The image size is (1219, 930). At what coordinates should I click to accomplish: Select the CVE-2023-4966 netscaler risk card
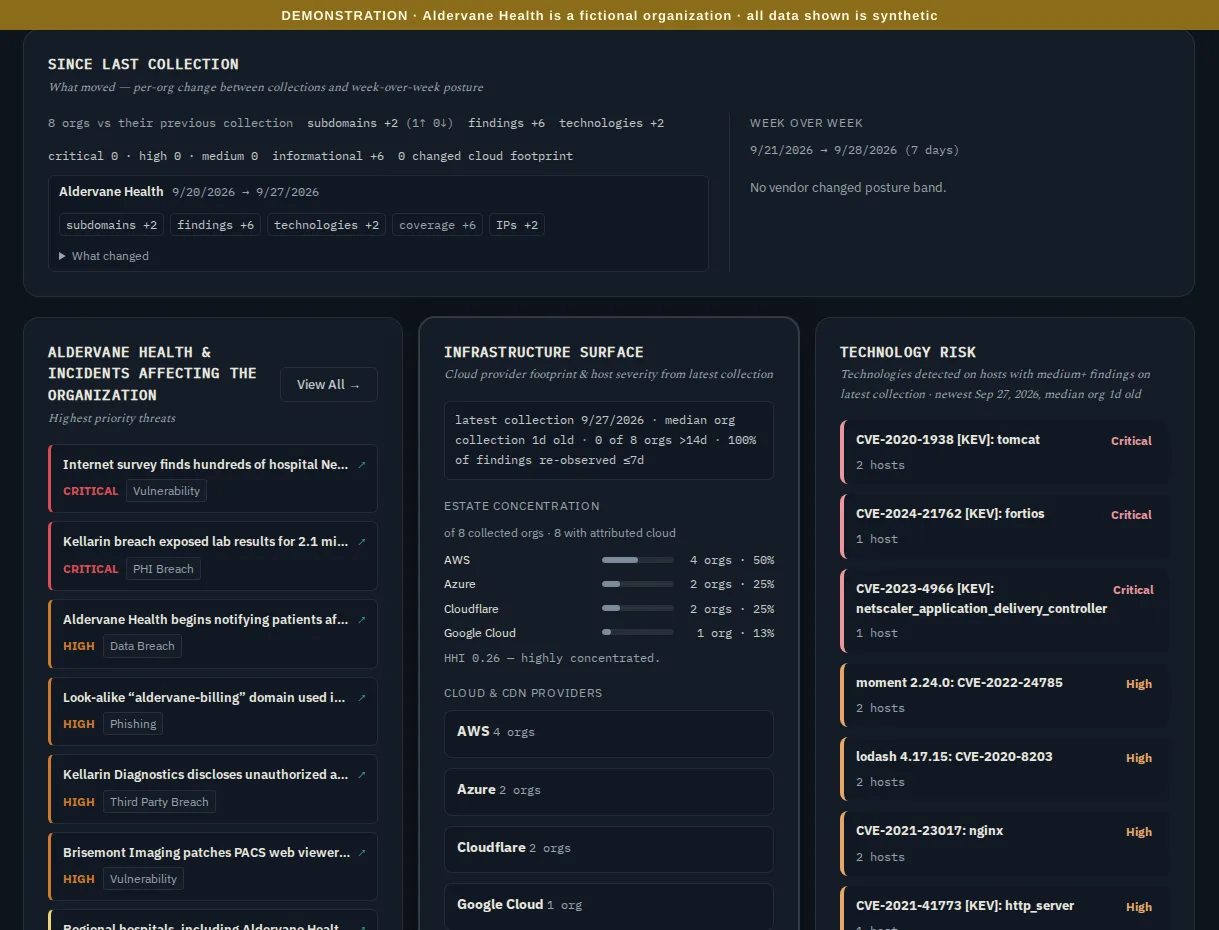coord(1005,610)
